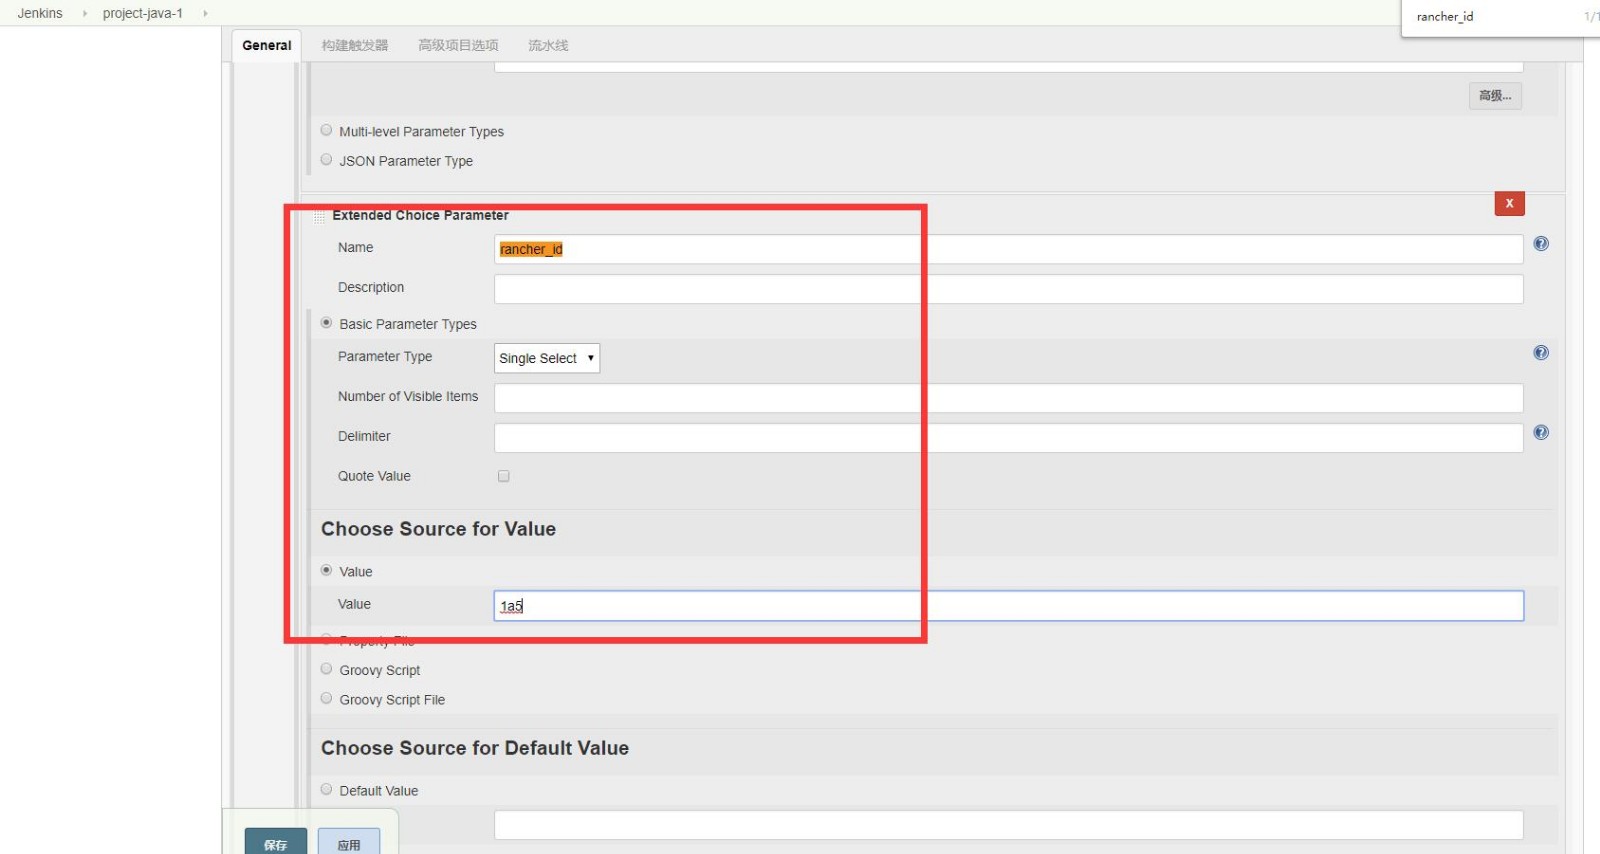The image size is (1600, 854).
Task: Select the Groovy Script File radio
Action: [326, 698]
